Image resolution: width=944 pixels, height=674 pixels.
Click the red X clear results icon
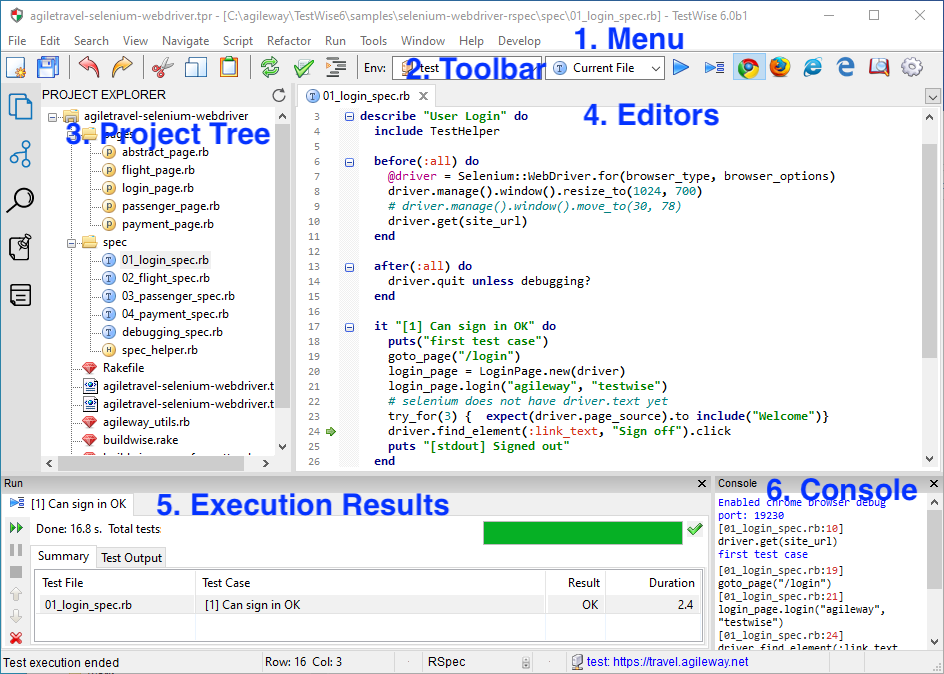[16, 637]
